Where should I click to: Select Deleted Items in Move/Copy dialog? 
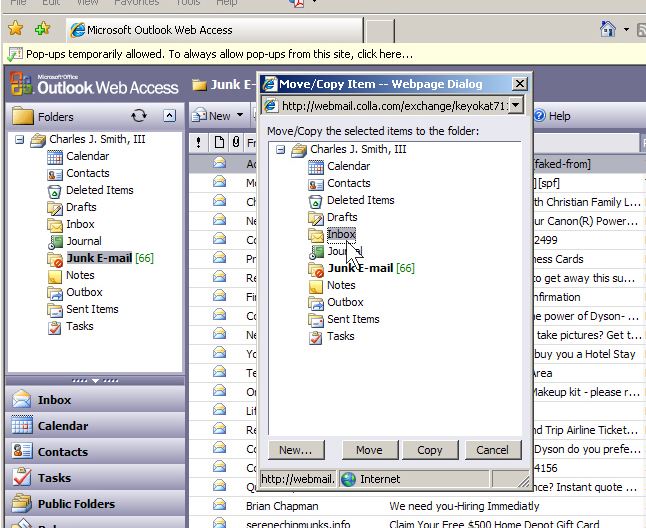click(x=360, y=200)
